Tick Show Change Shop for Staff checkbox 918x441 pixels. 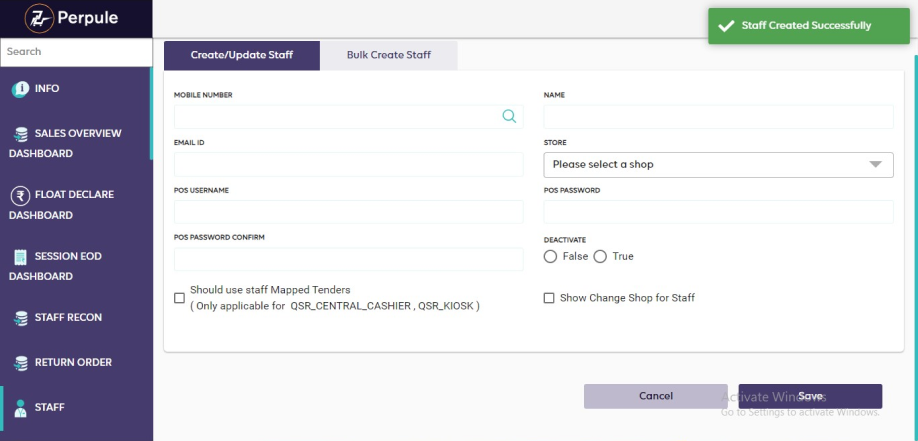[x=549, y=298]
